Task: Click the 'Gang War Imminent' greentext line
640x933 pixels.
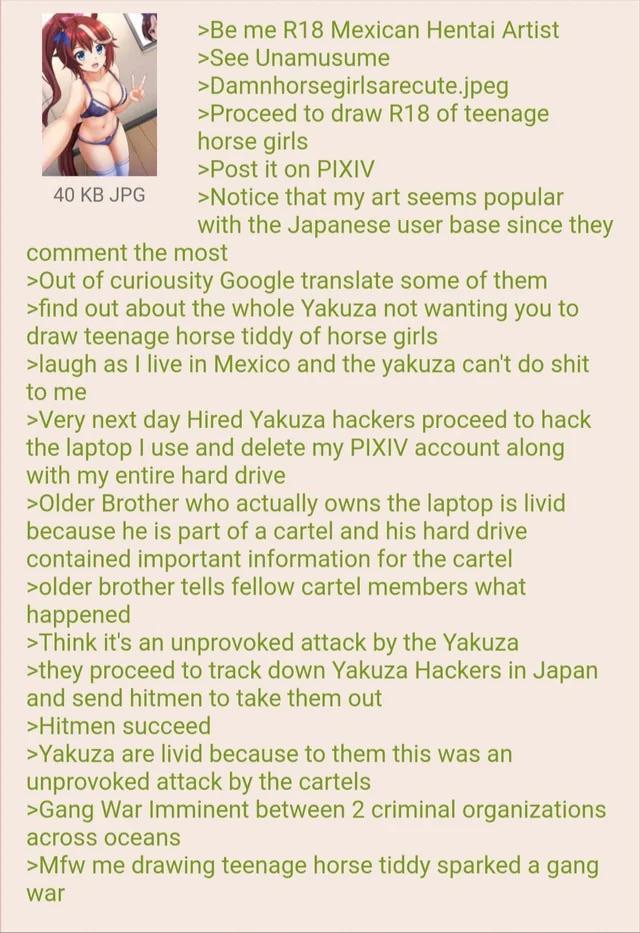Action: (x=316, y=810)
